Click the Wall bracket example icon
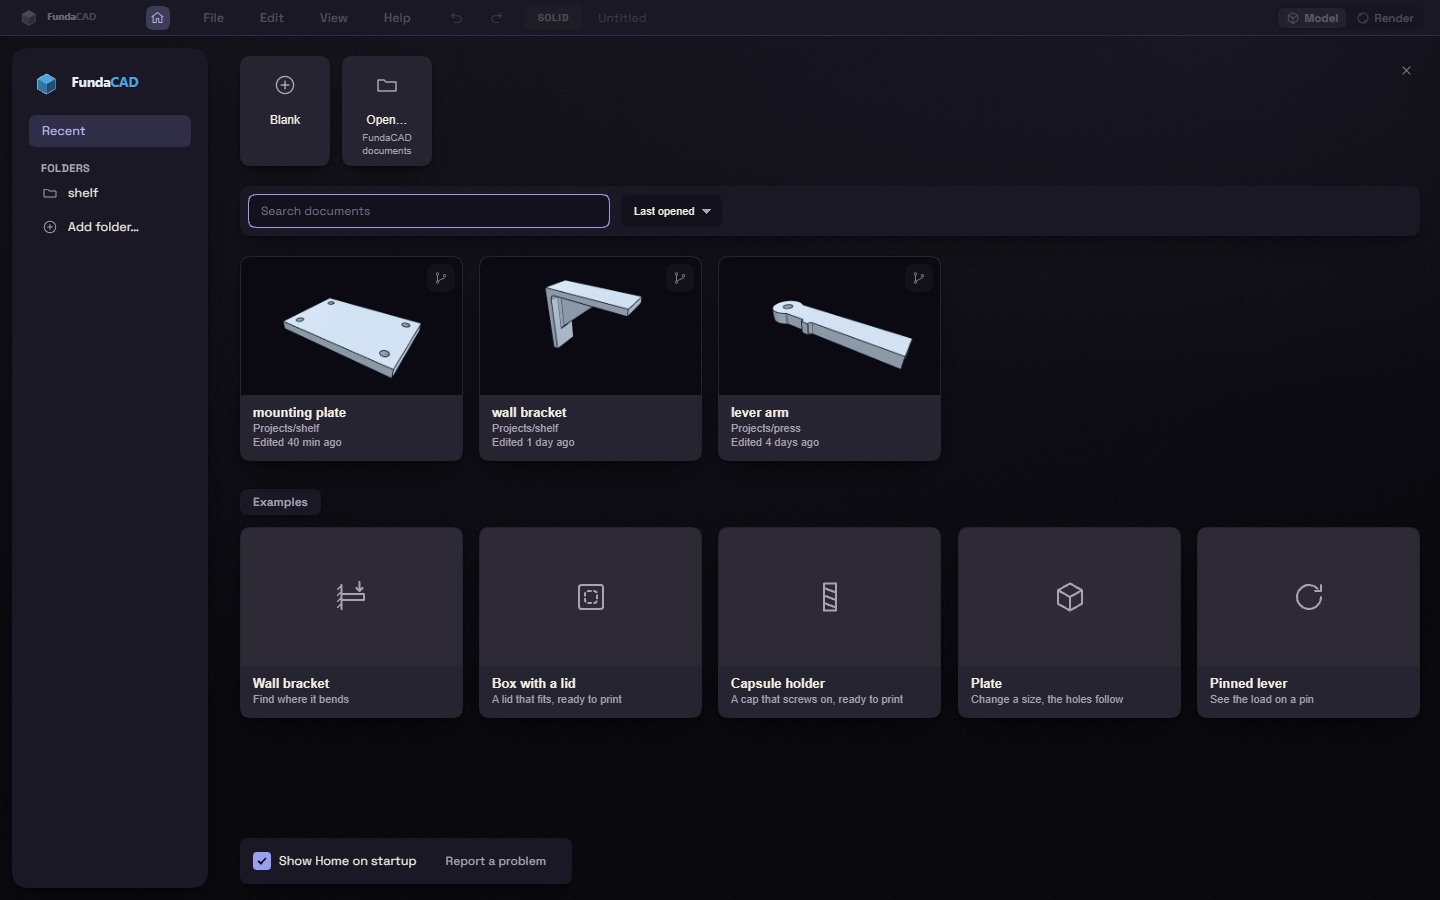 pos(351,597)
